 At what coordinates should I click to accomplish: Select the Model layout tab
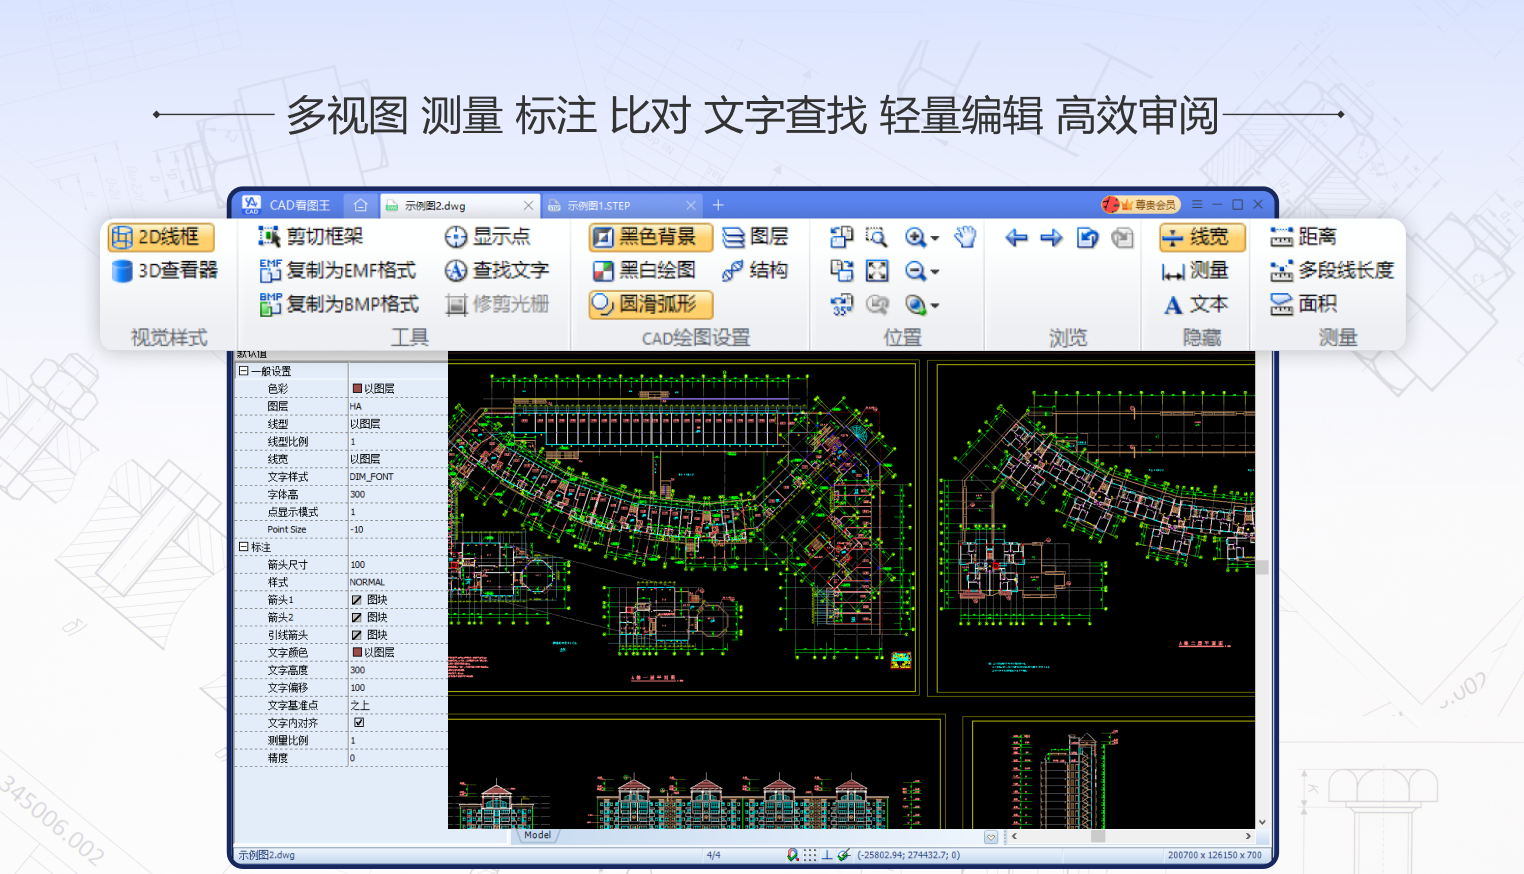click(537, 835)
